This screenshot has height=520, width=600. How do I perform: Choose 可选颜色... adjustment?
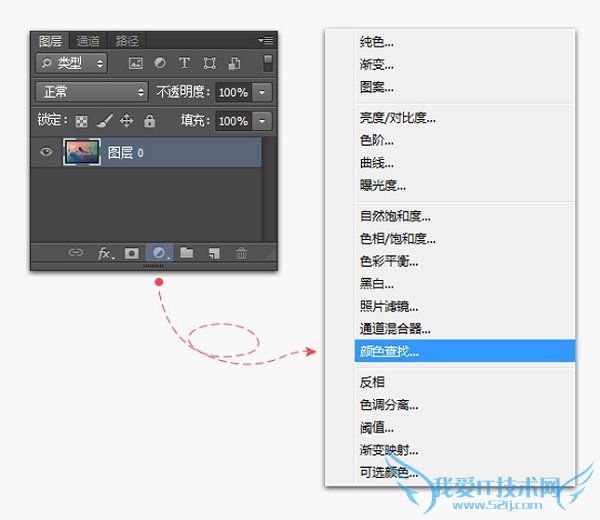(x=465, y=472)
